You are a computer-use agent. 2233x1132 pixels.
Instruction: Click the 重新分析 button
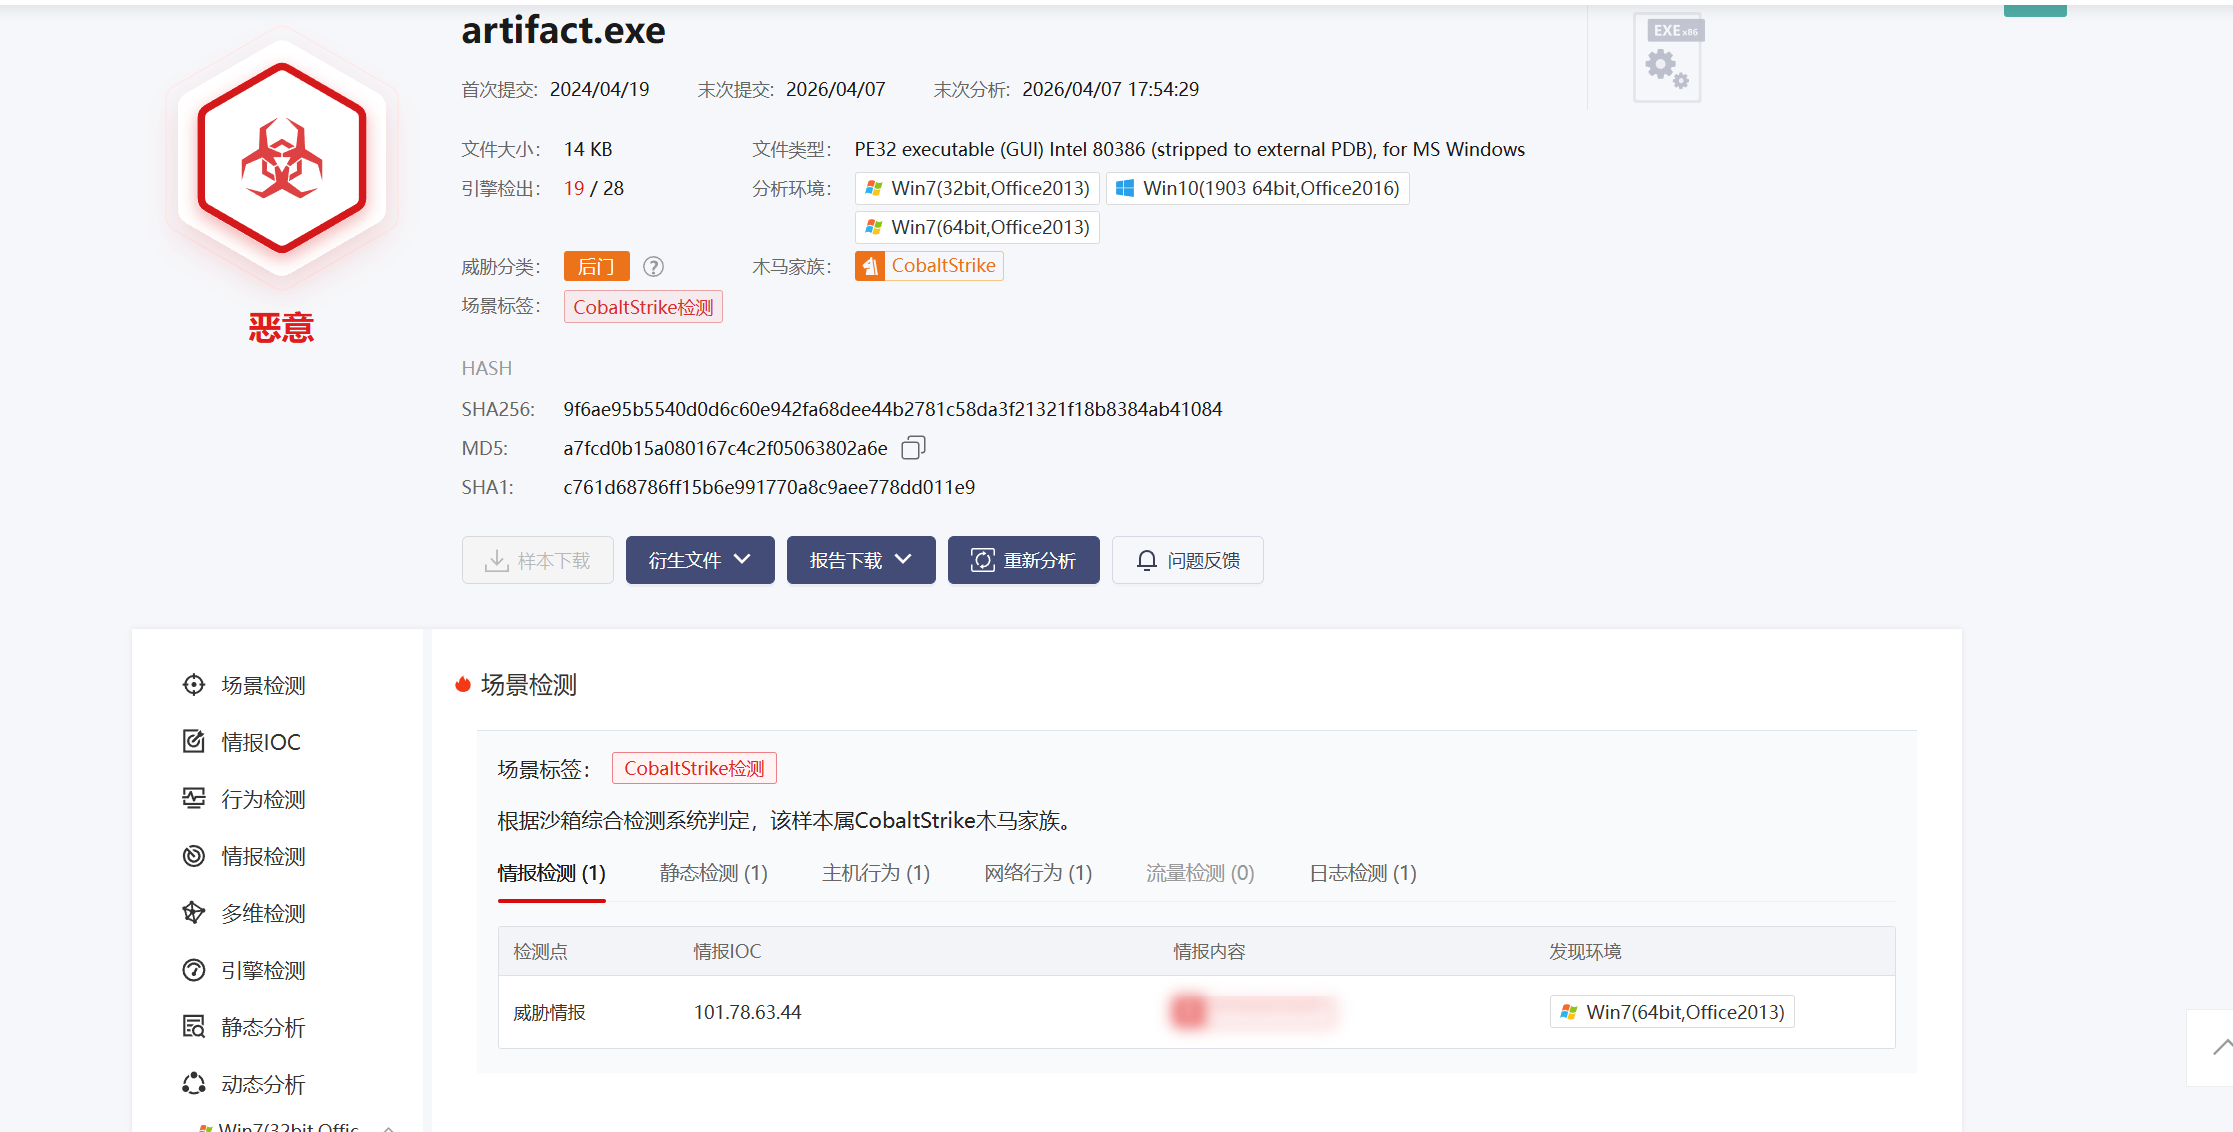point(1023,561)
